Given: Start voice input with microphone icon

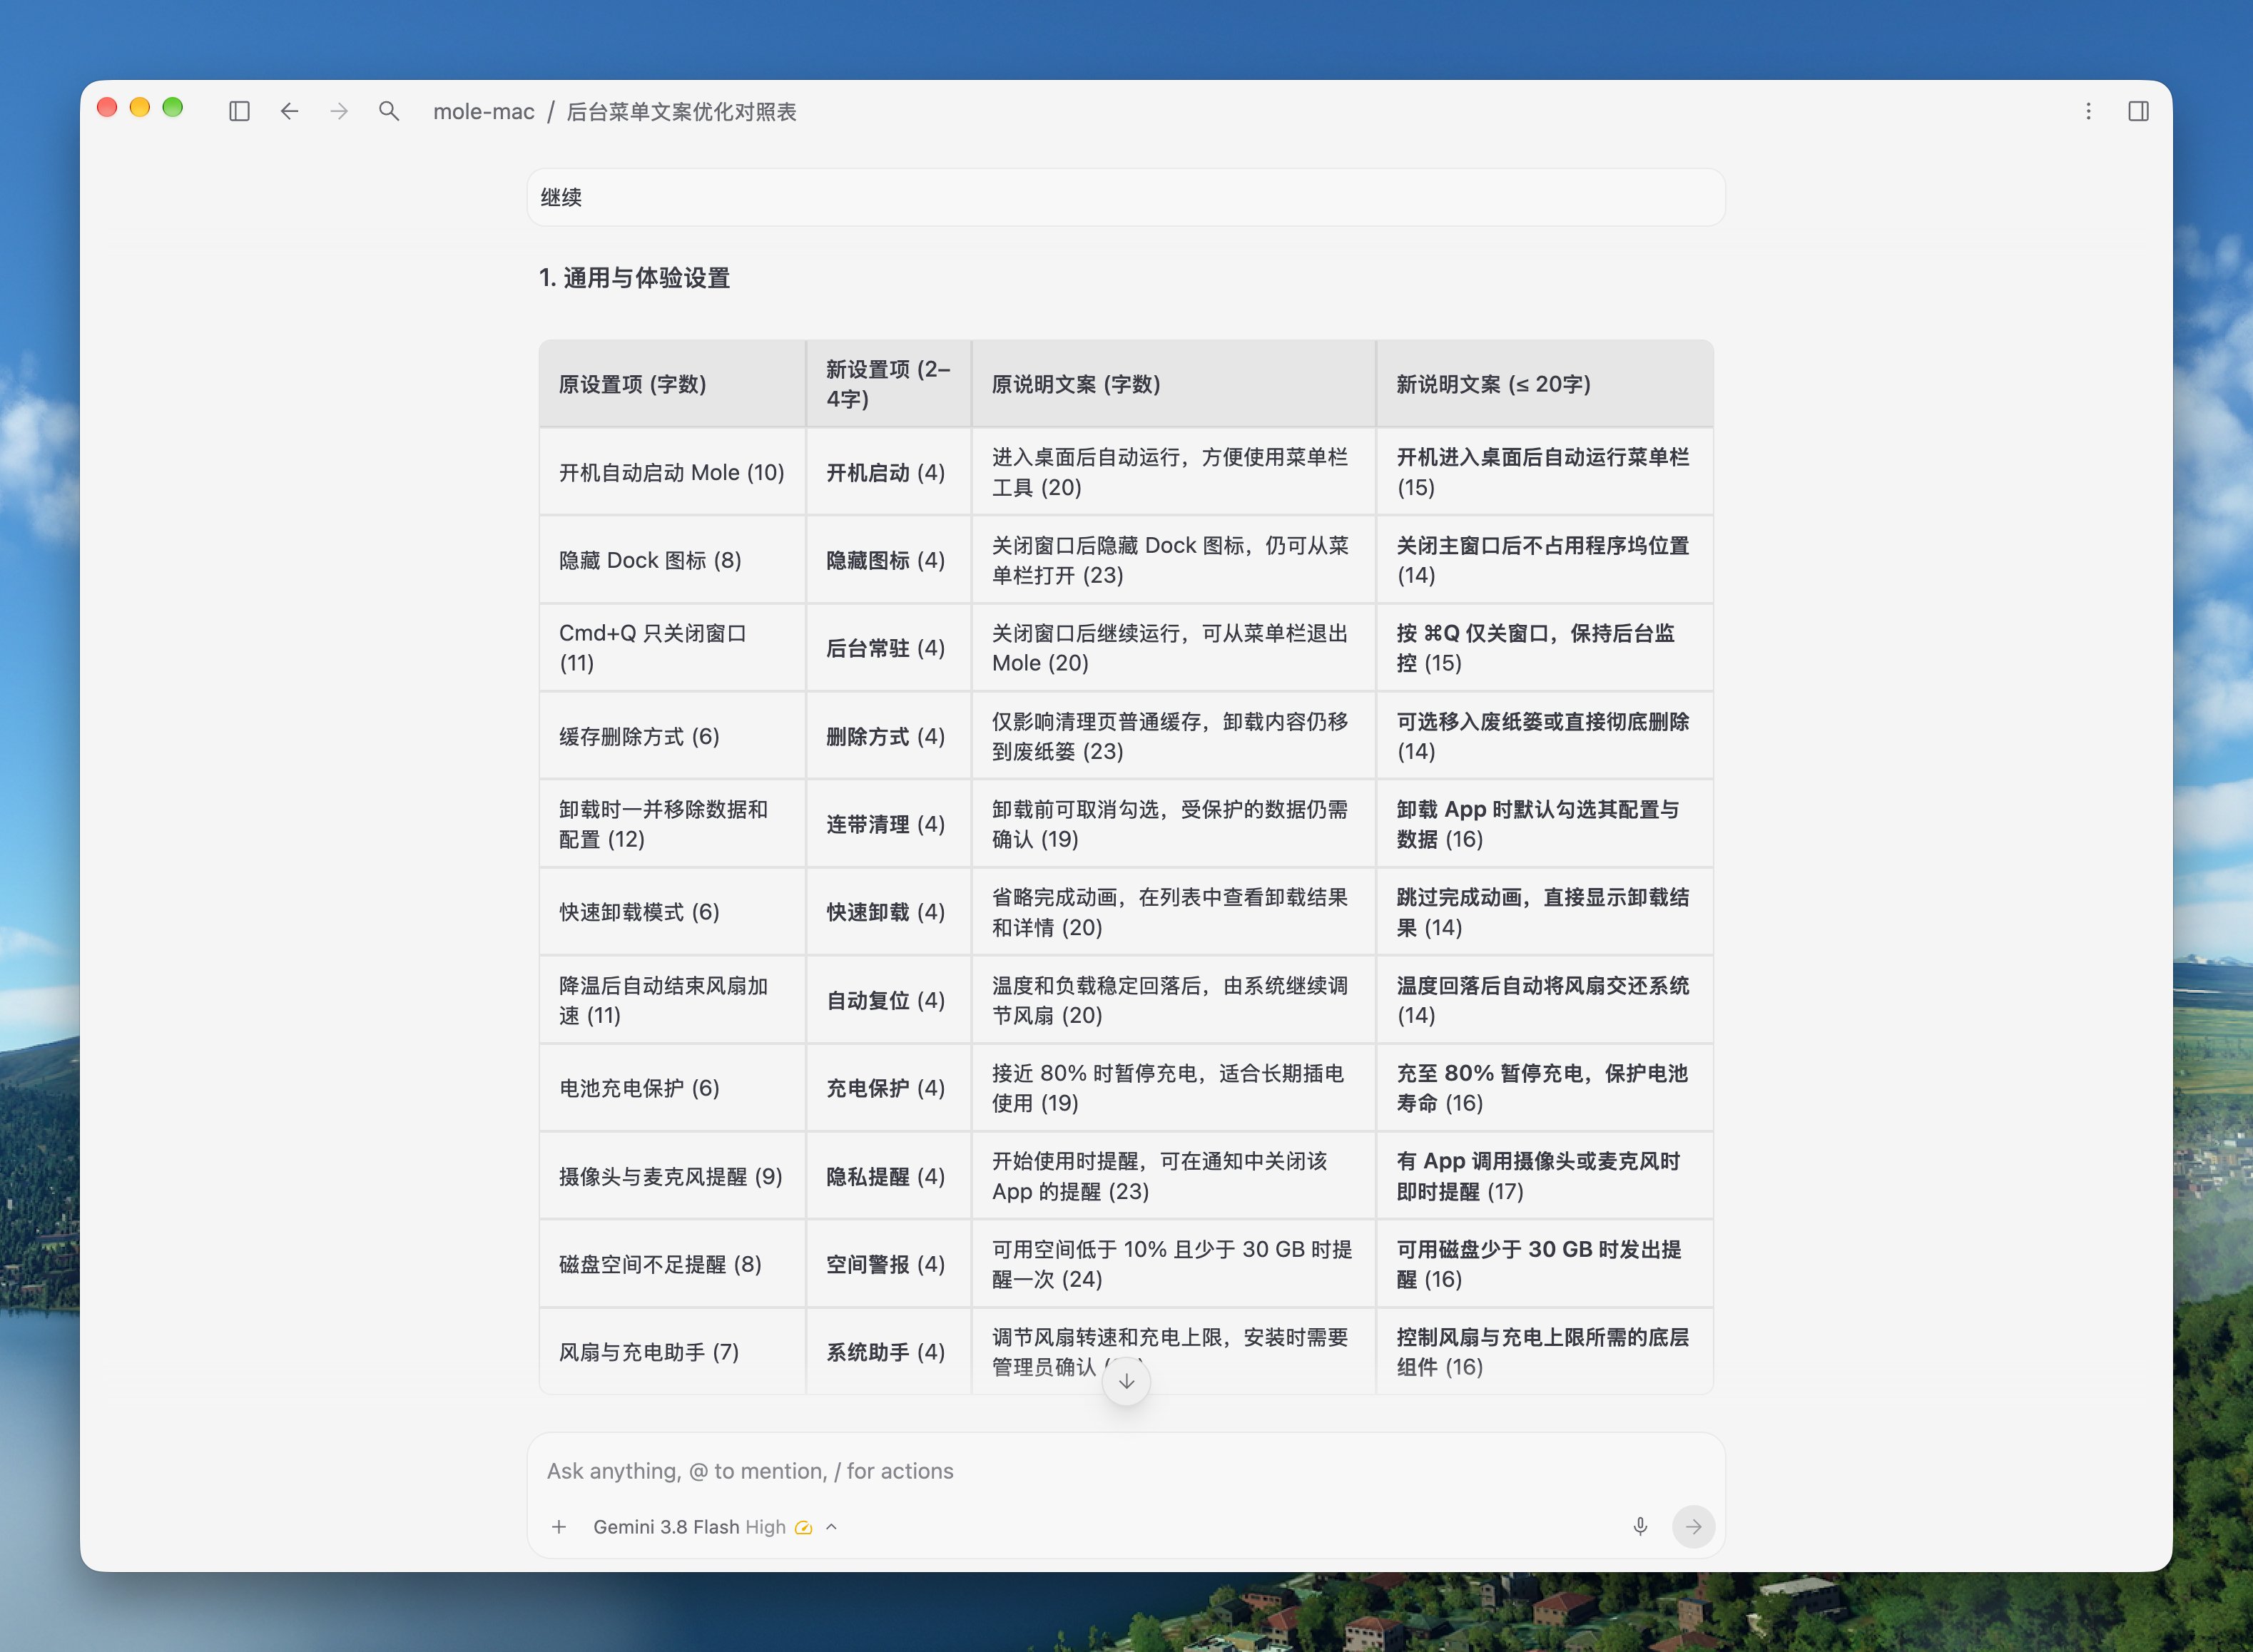Looking at the screenshot, I should (x=1640, y=1527).
